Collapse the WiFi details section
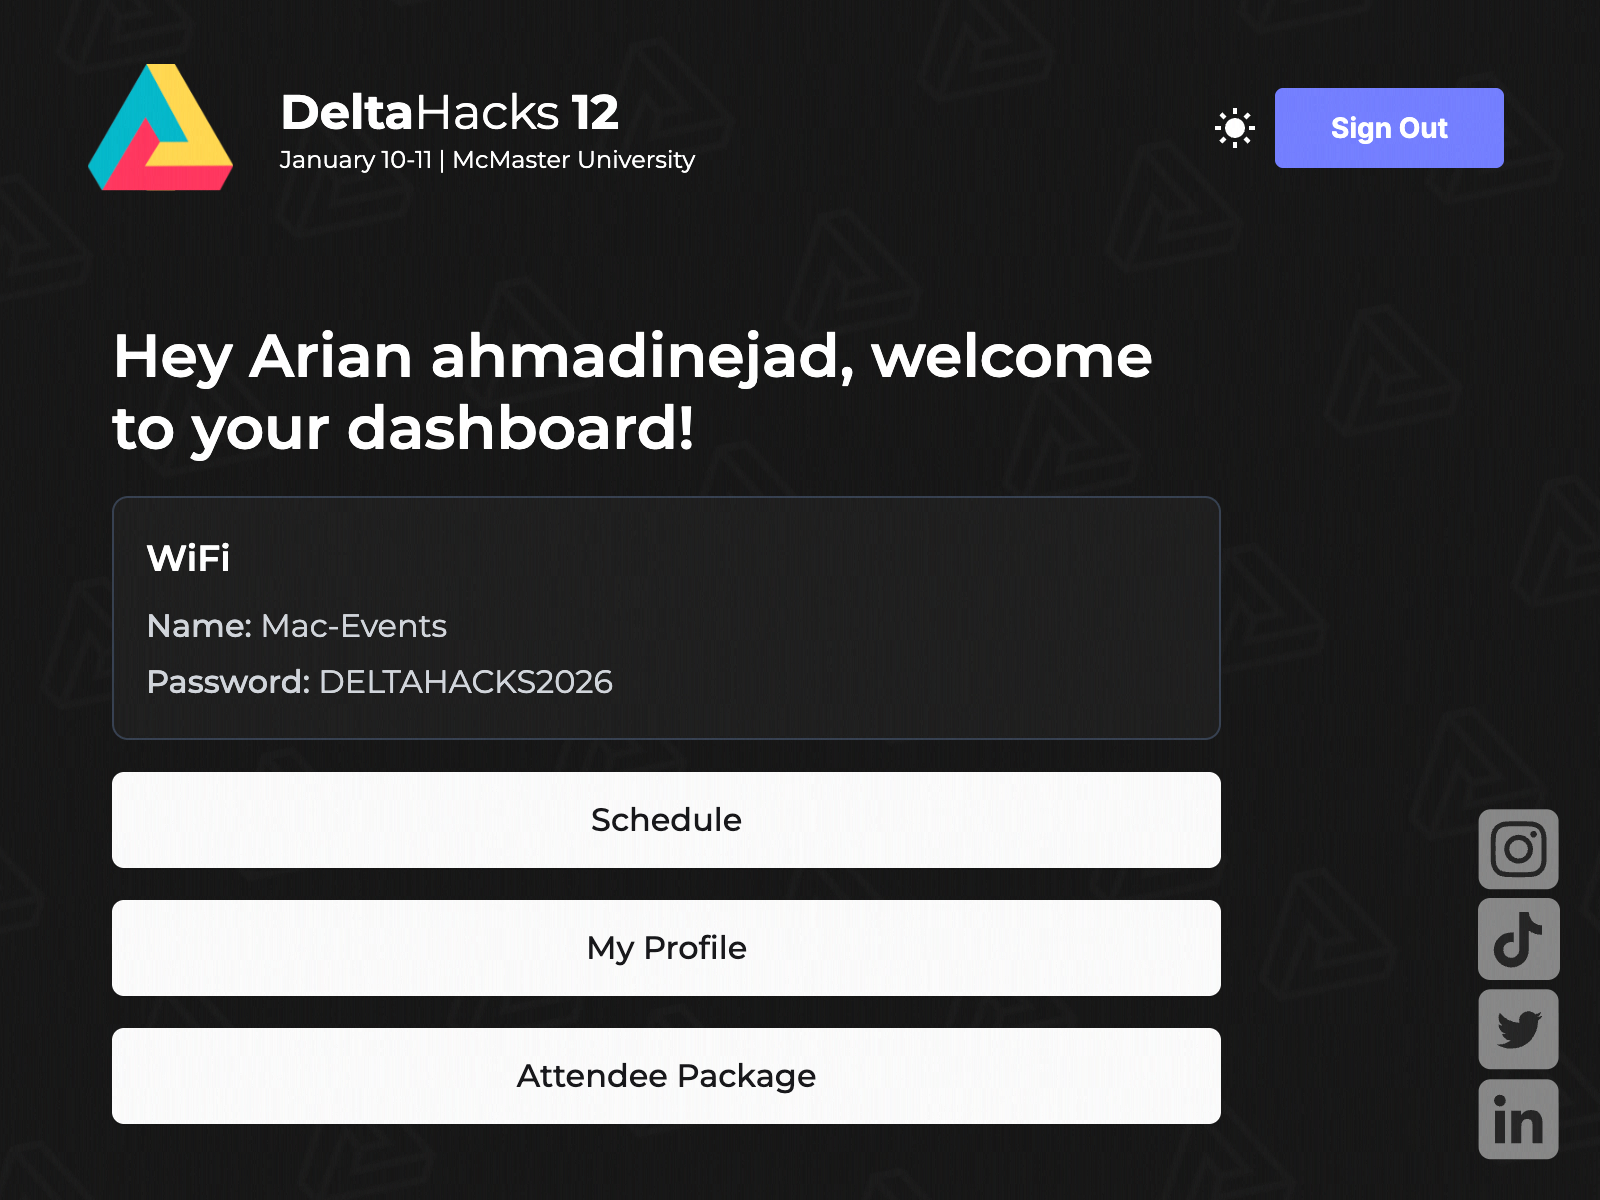The width and height of the screenshot is (1600, 1200). [x=666, y=615]
